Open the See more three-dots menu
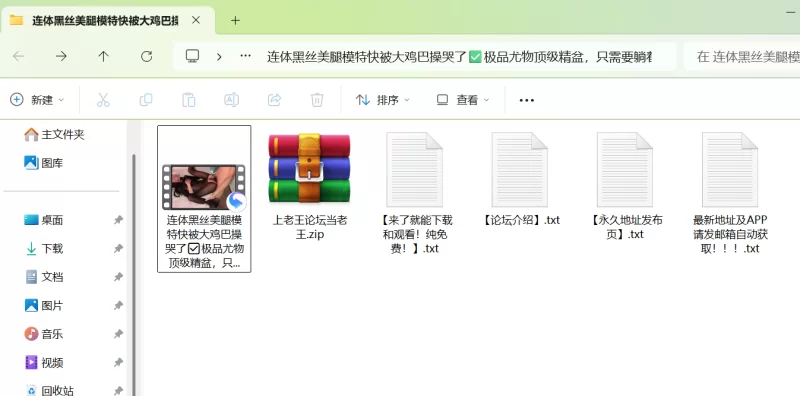This screenshot has width=800, height=396. (527, 100)
